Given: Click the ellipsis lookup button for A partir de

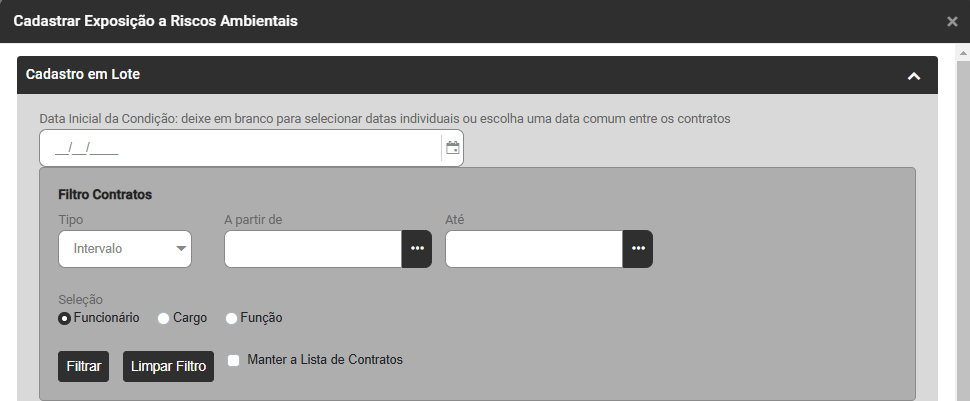Looking at the screenshot, I should coord(416,249).
